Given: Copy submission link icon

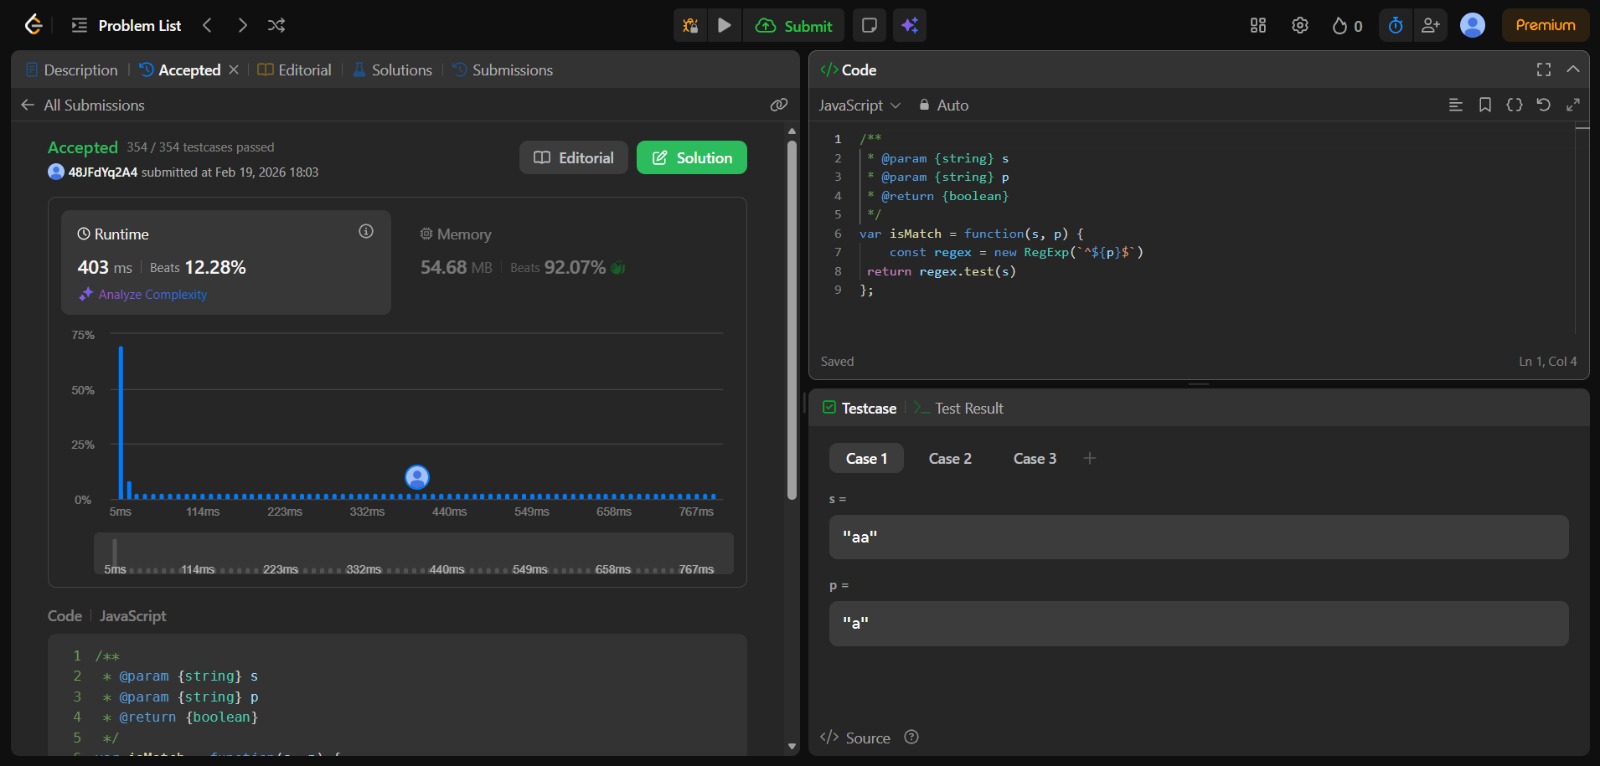Looking at the screenshot, I should pos(779,105).
